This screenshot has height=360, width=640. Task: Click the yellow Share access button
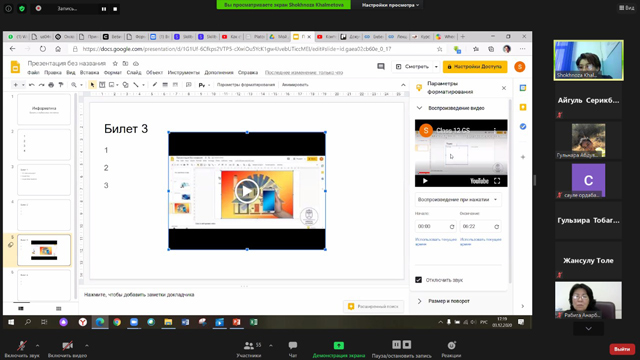pyautogui.click(x=475, y=67)
